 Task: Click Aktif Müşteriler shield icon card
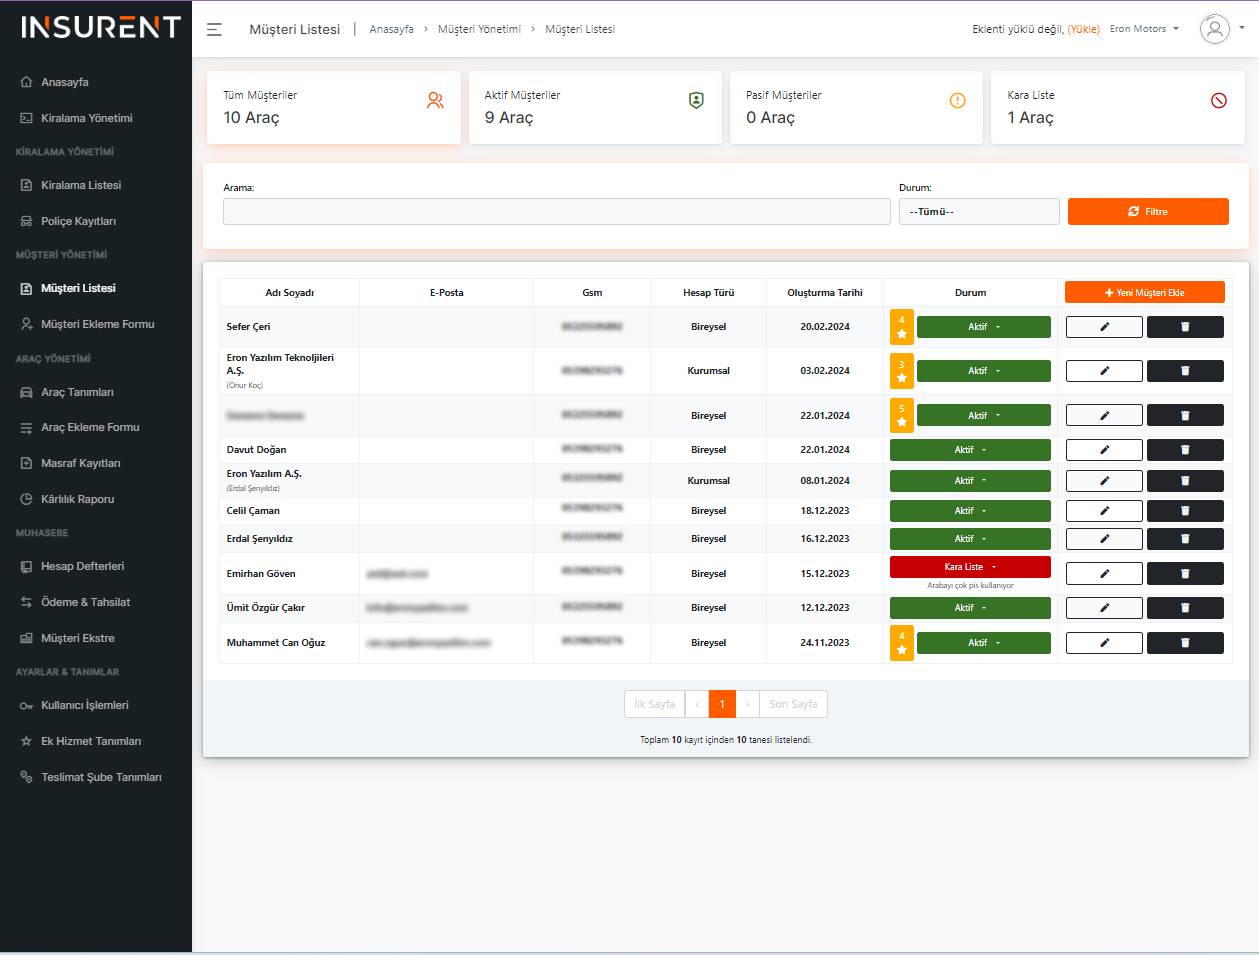coord(696,101)
